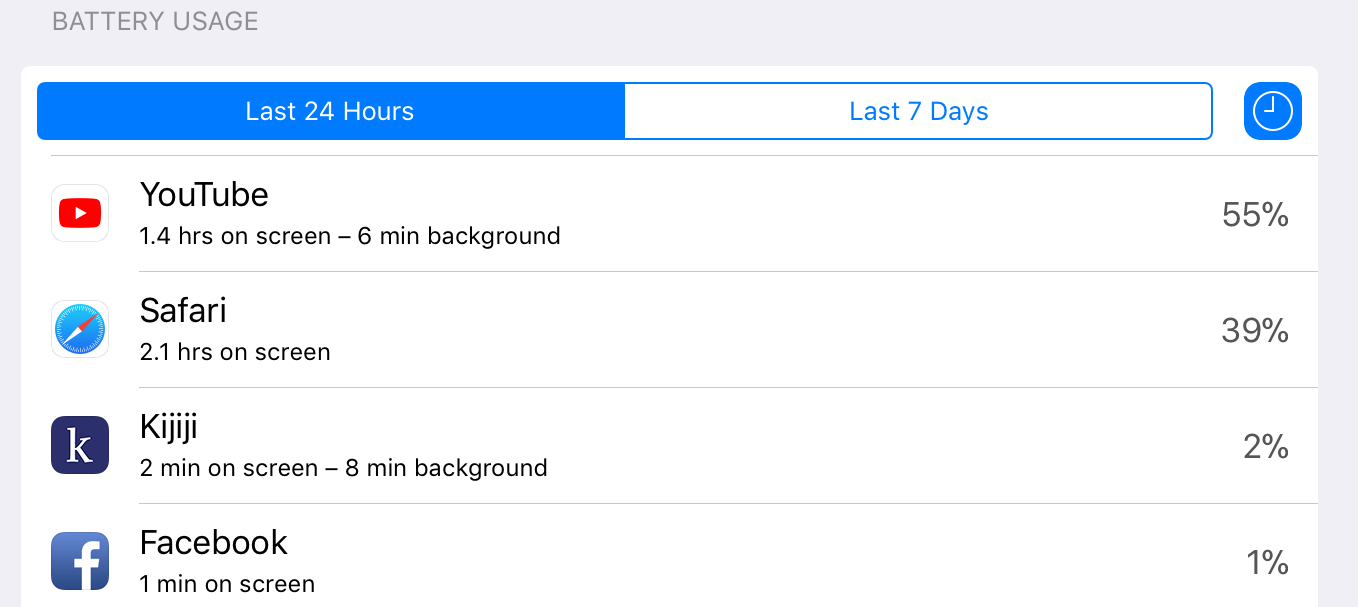Screen dimensions: 1358x607
Task: Click the BATTERY USAGE section header
Action: click(x=155, y=22)
